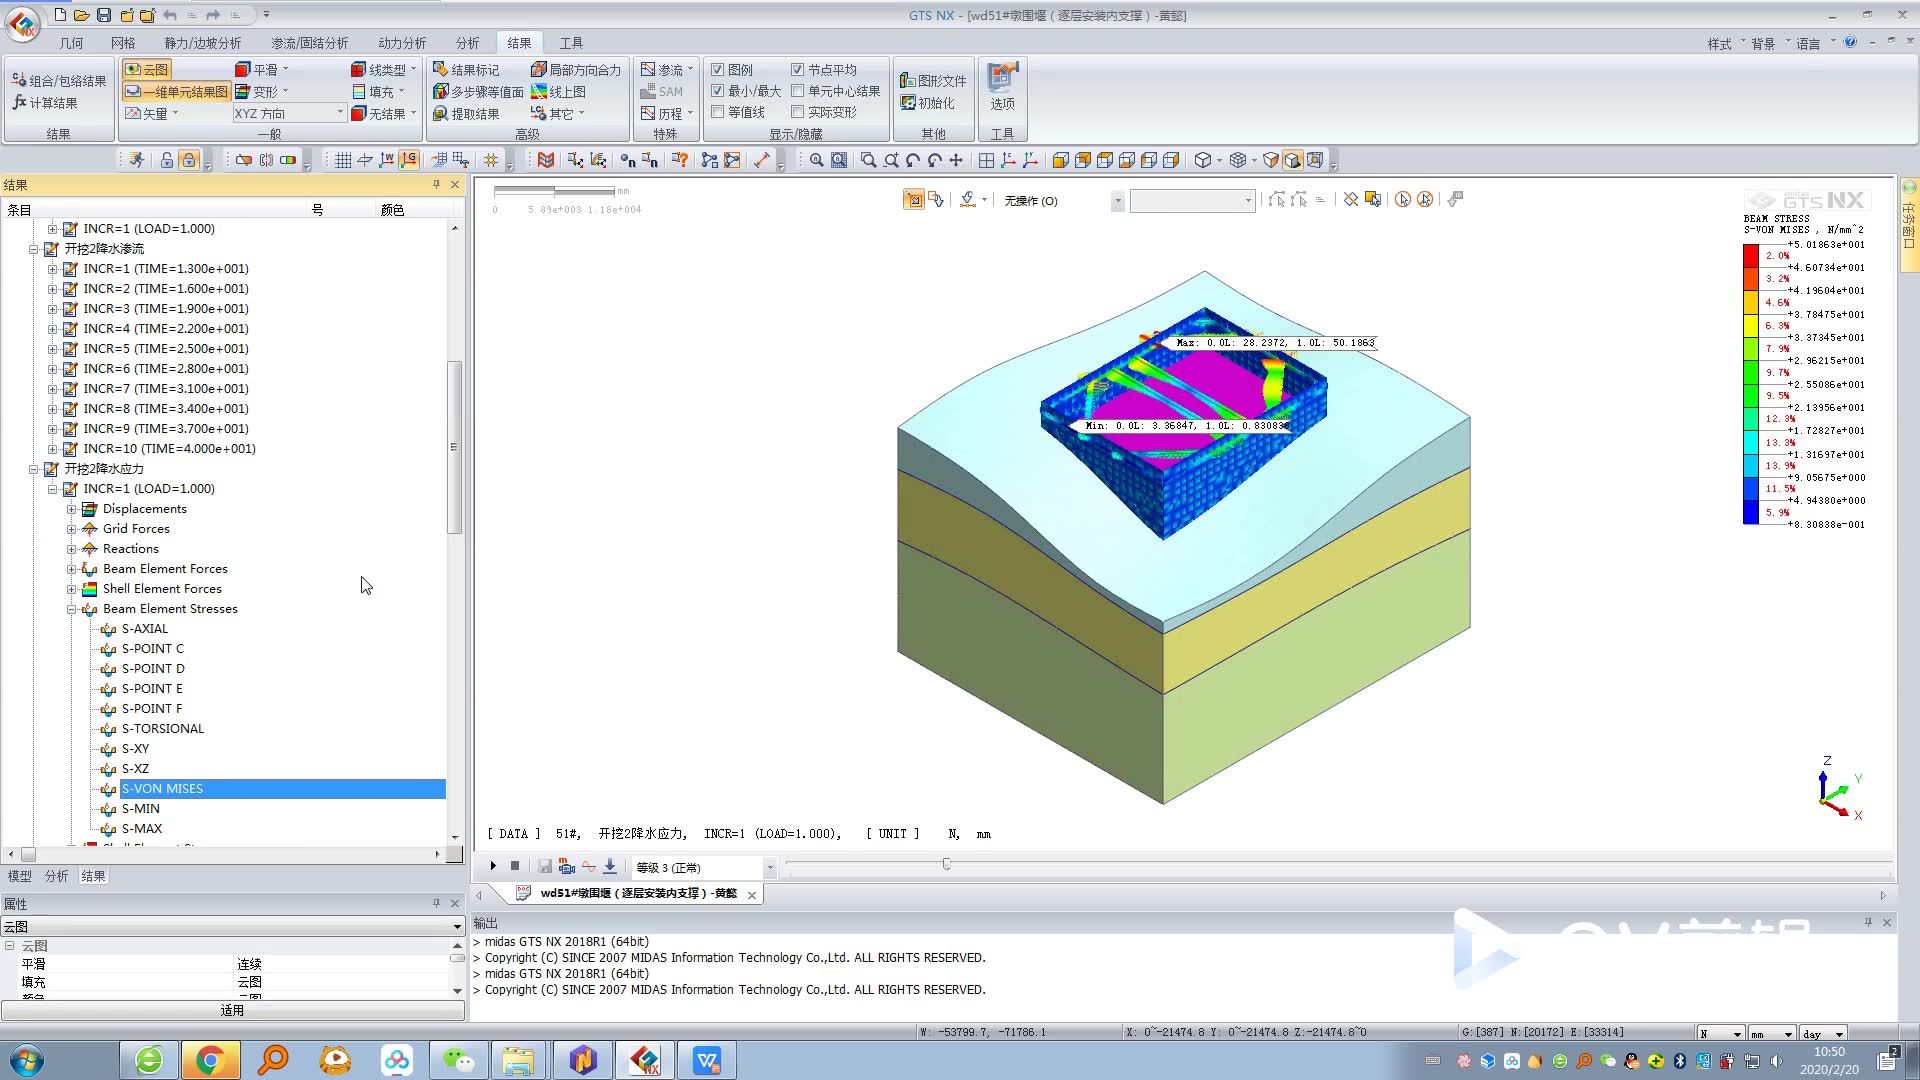Click the animation frame slider handle

tap(946, 864)
